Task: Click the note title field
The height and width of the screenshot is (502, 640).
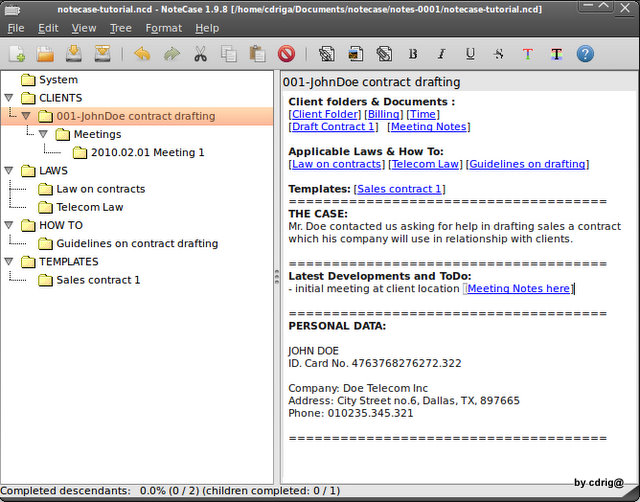Action: coord(459,82)
